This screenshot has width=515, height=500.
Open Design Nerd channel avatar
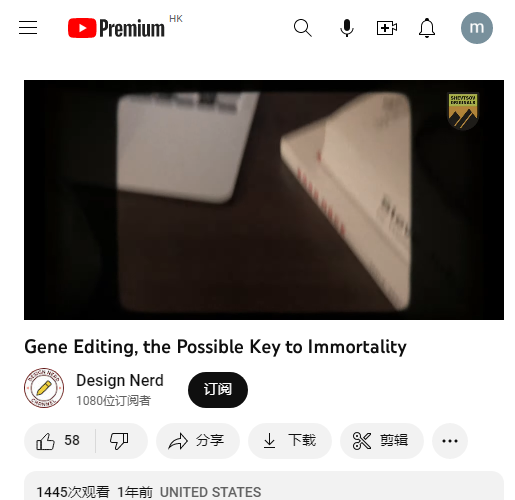(44, 388)
